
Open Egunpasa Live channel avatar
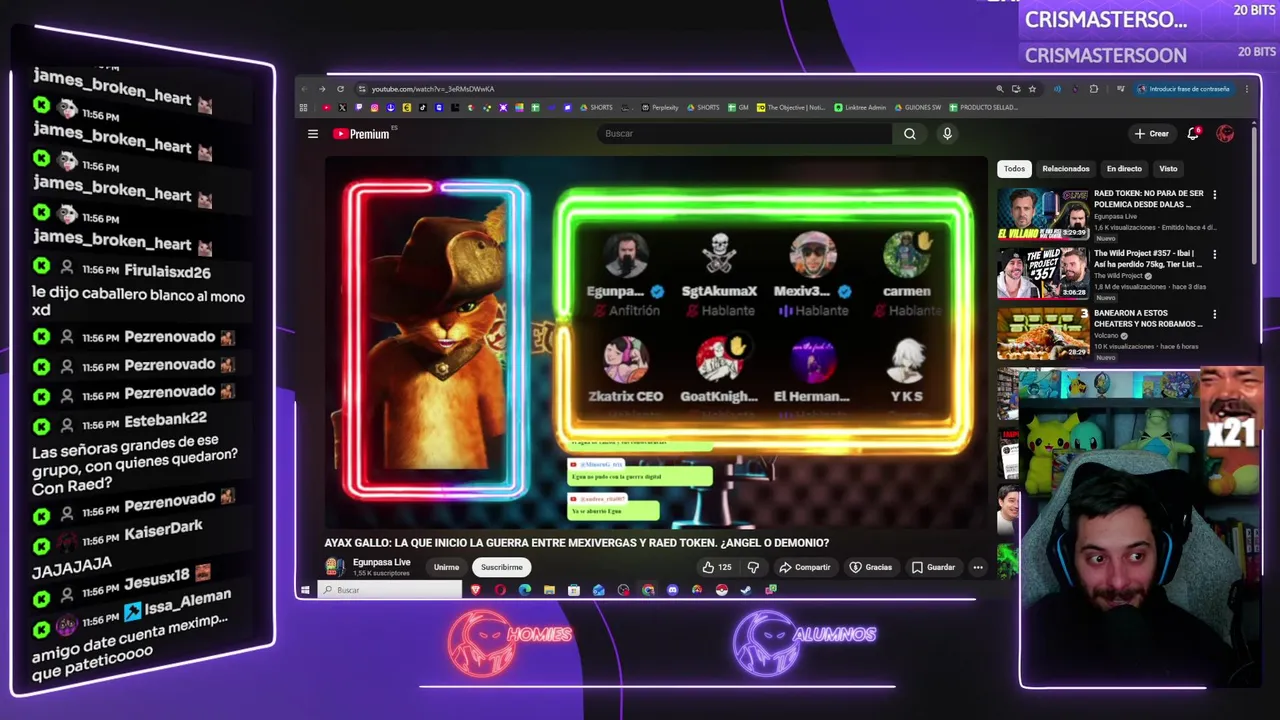tap(335, 567)
